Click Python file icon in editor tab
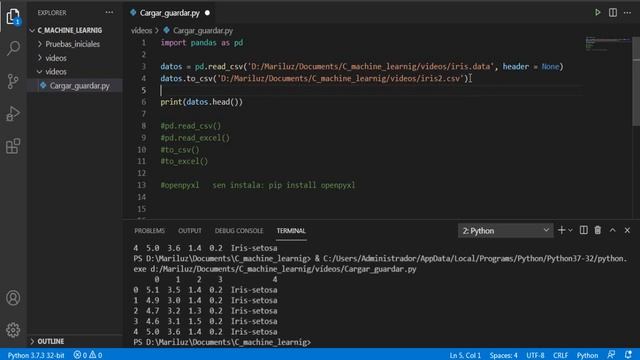 pos(133,13)
